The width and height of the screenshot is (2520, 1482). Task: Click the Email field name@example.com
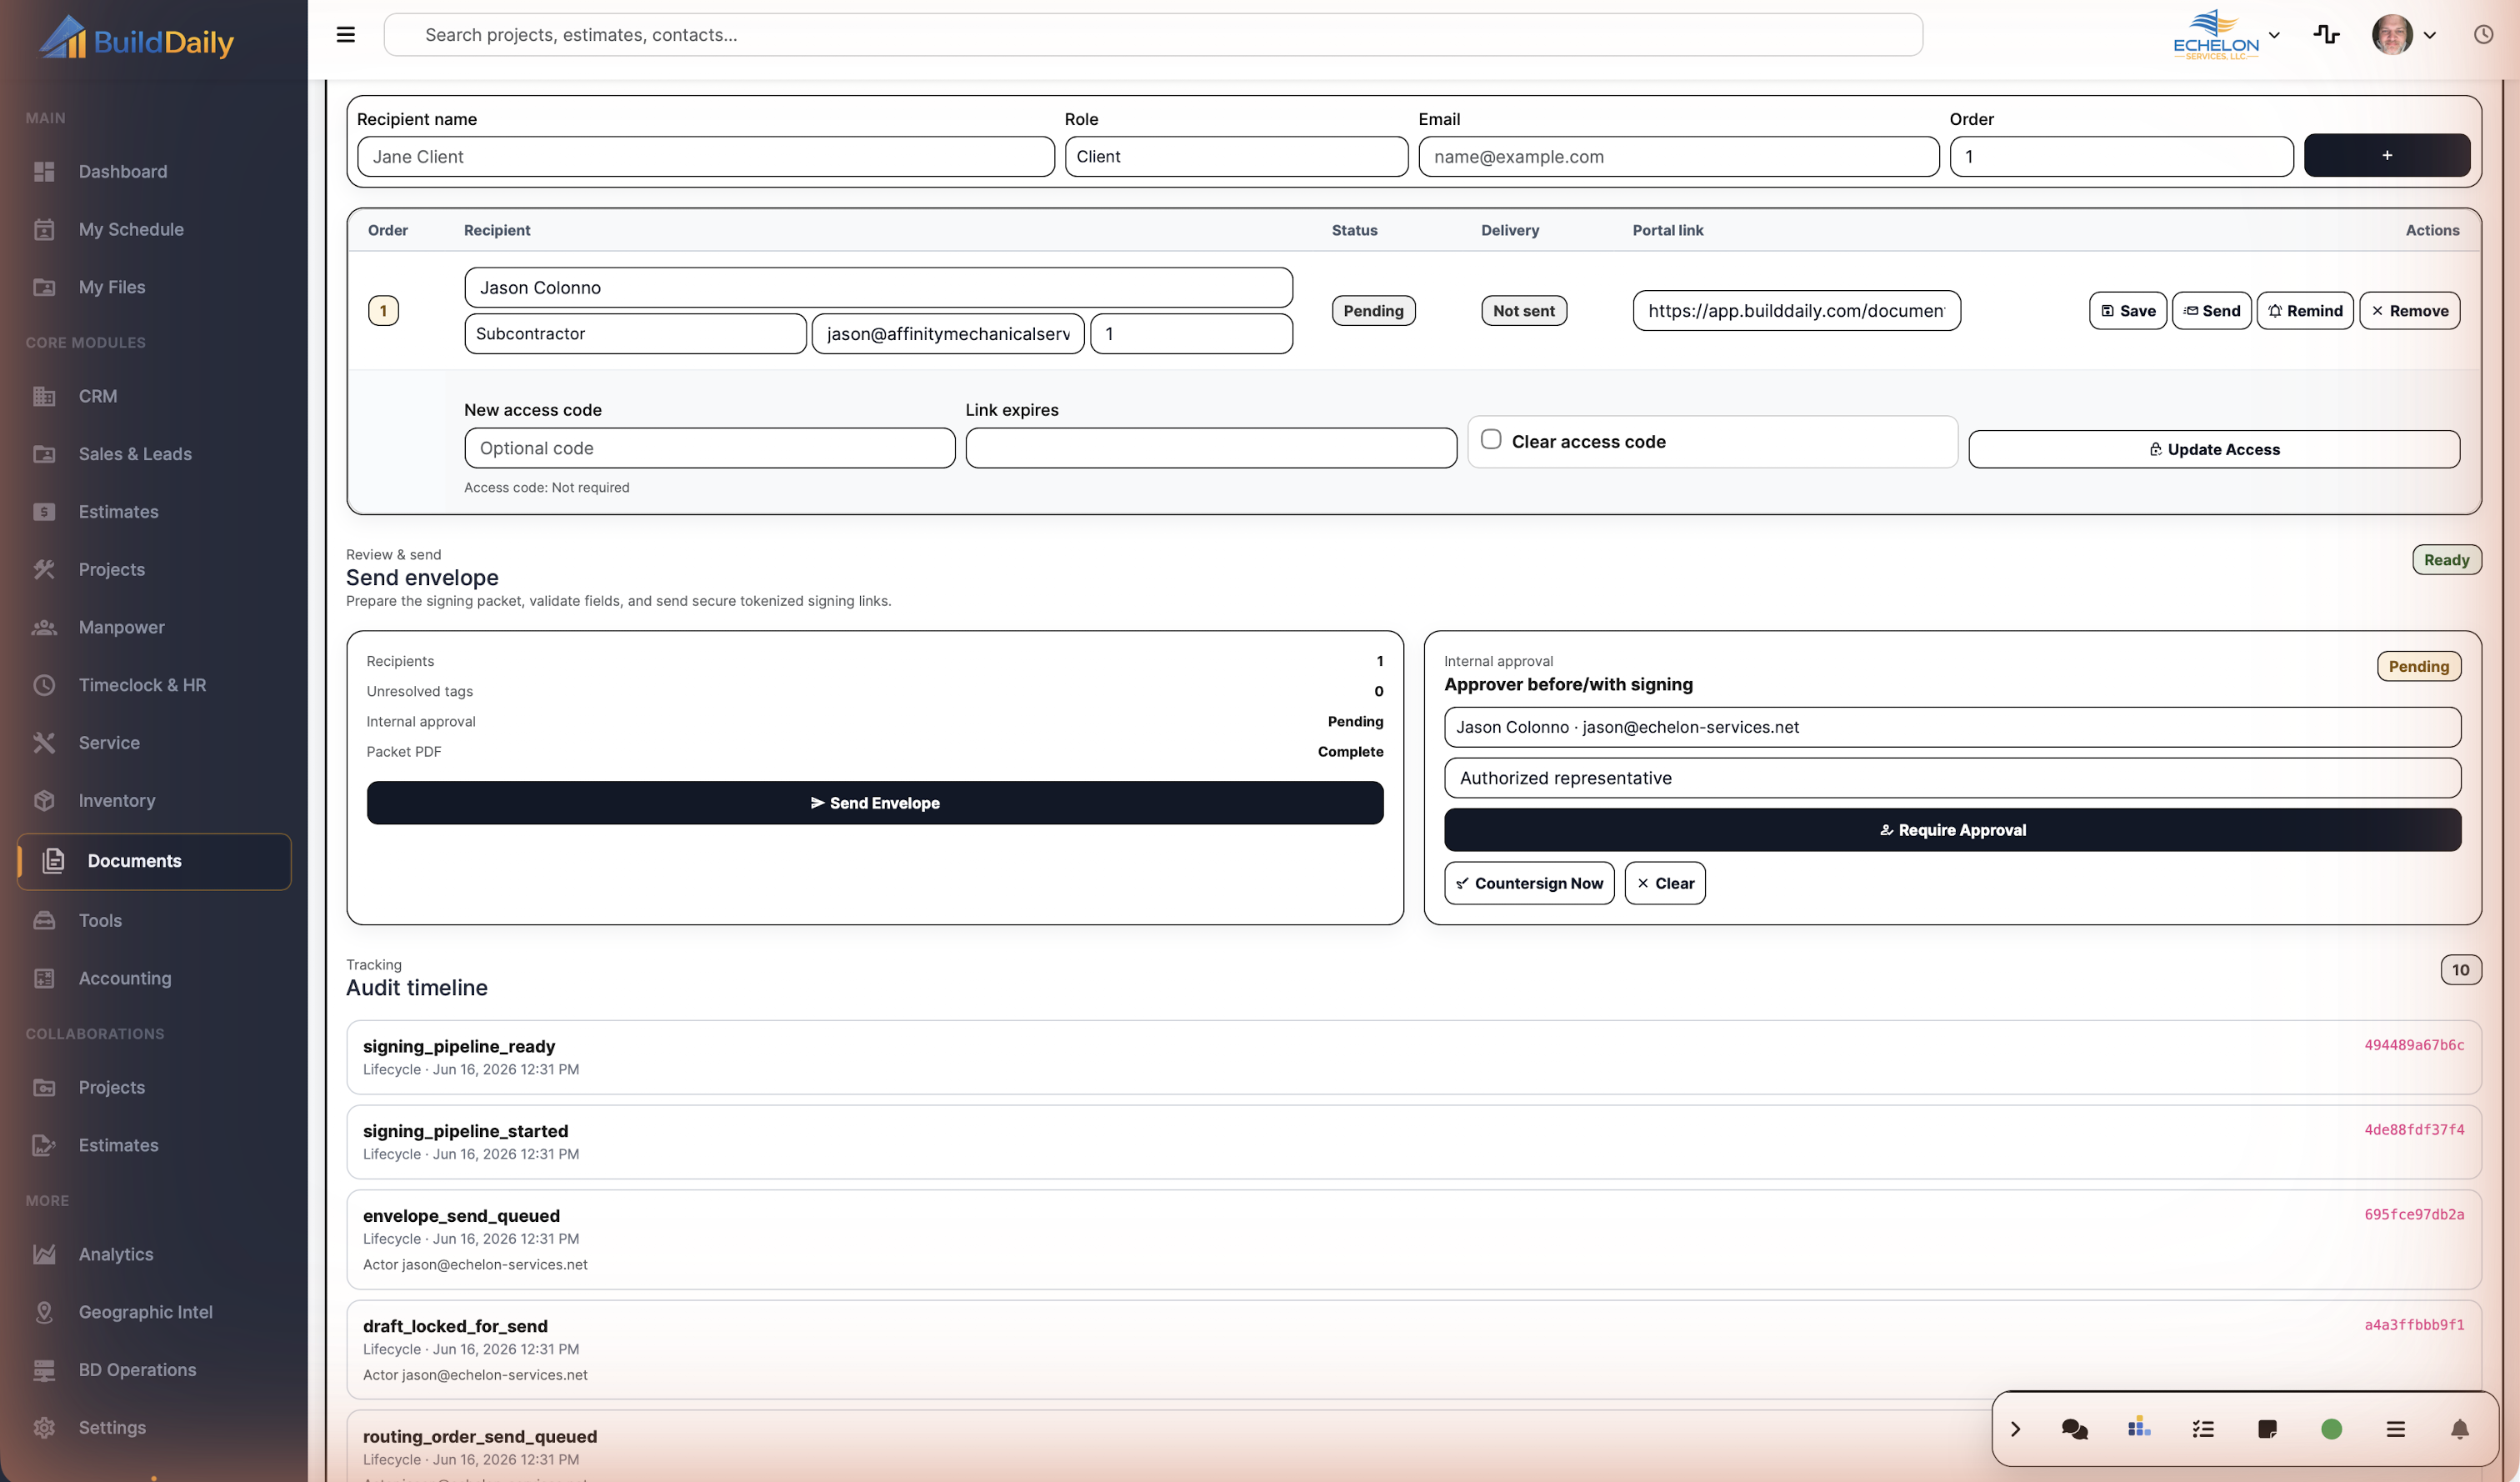click(1679, 157)
